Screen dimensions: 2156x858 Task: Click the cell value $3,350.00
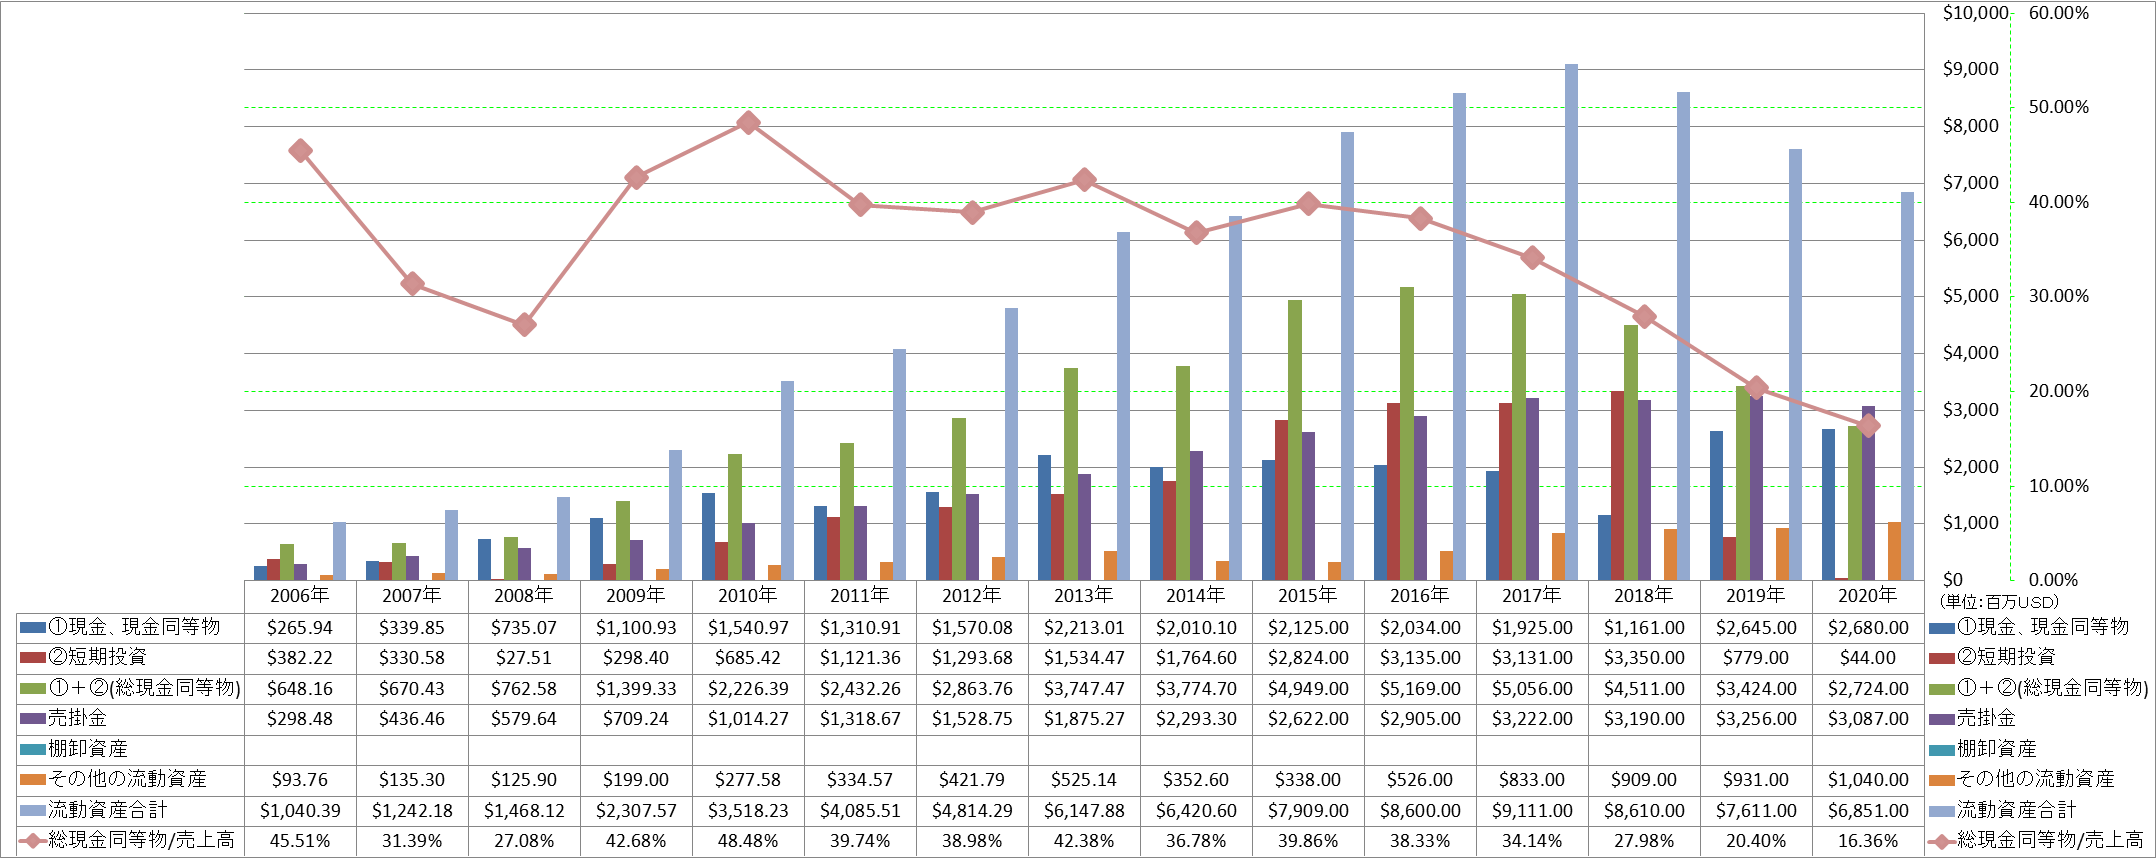(1644, 658)
